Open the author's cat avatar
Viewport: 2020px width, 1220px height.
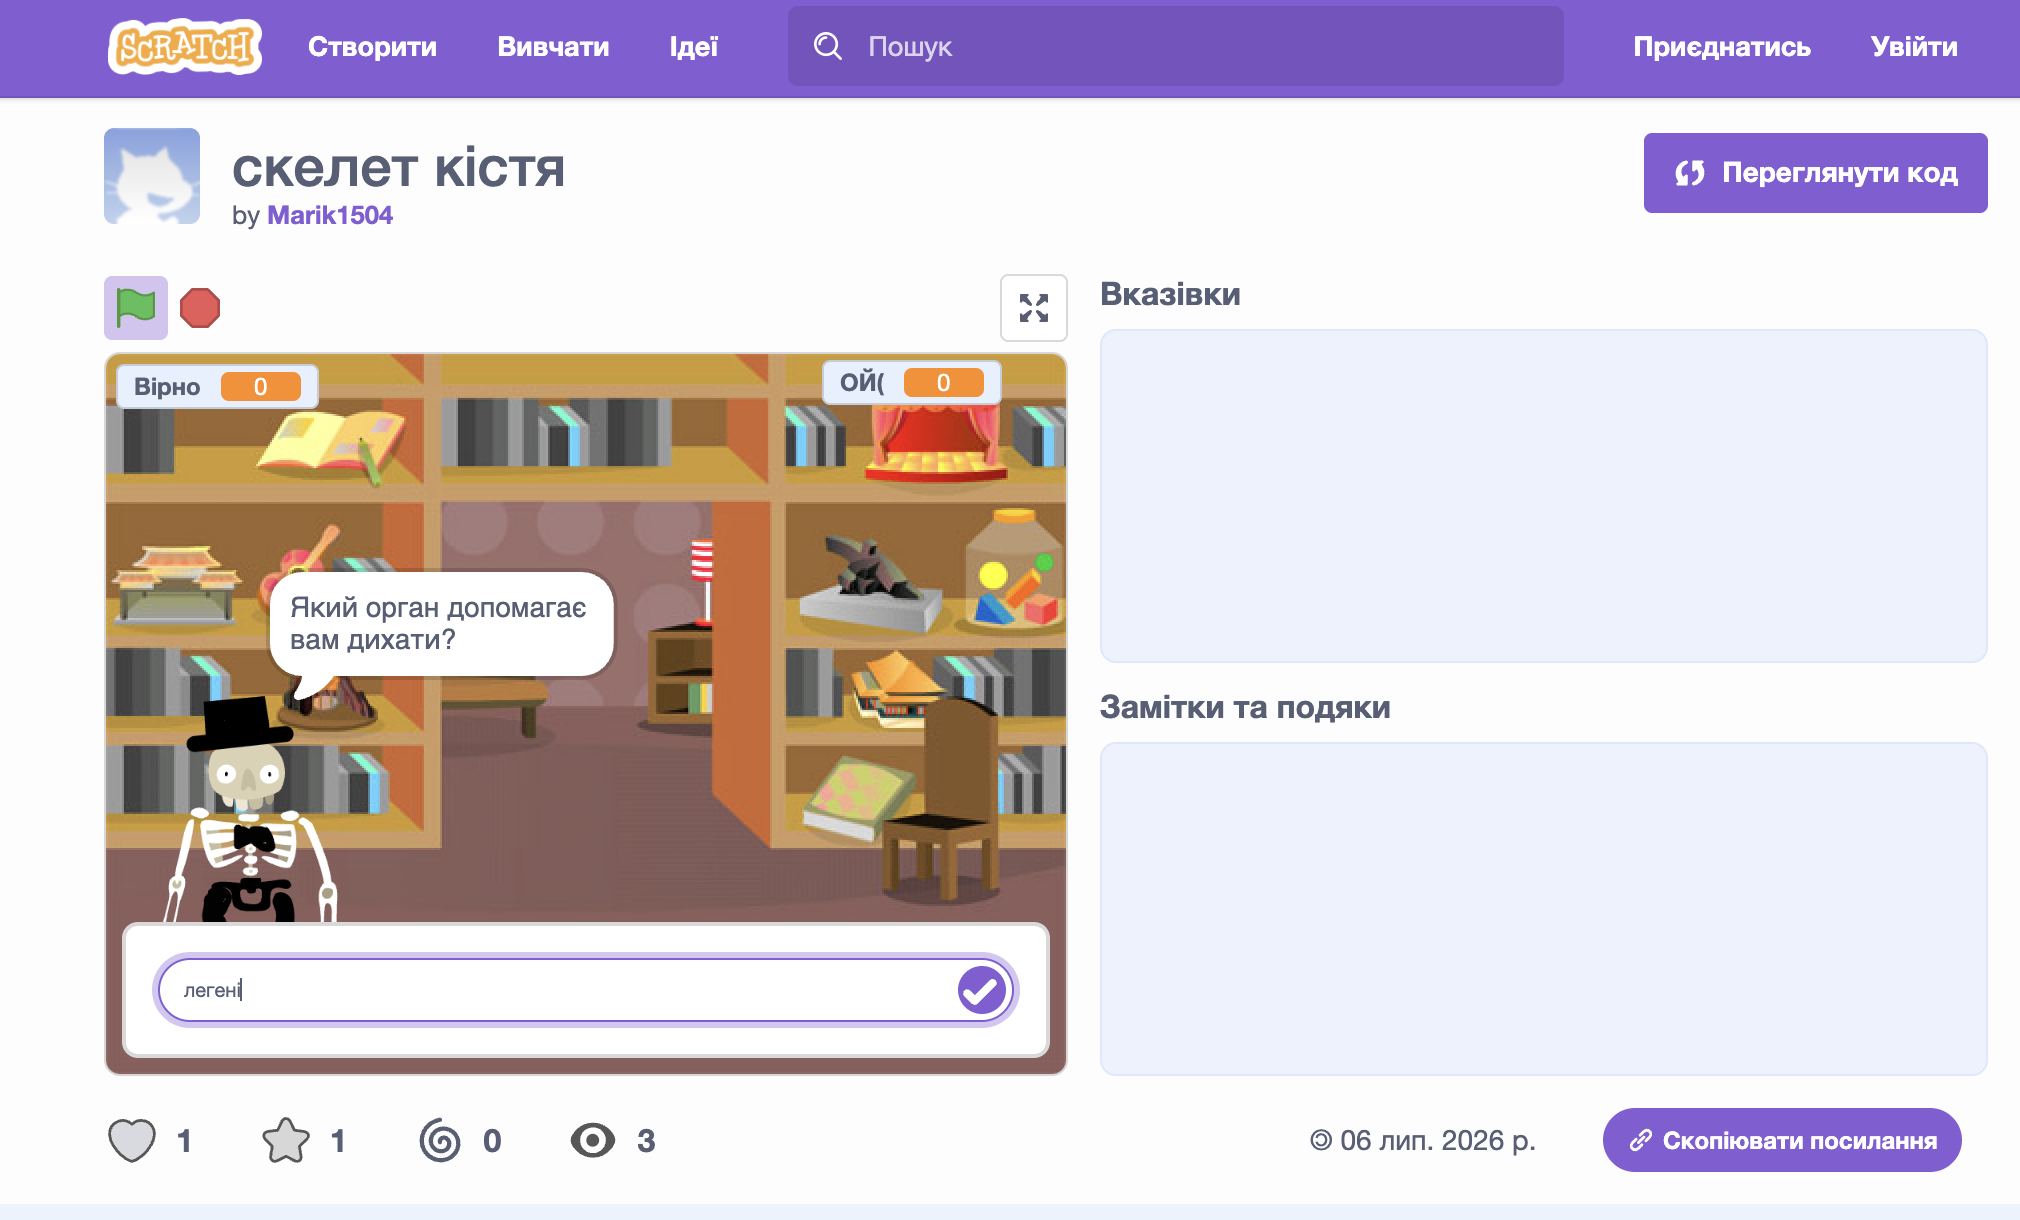click(152, 176)
